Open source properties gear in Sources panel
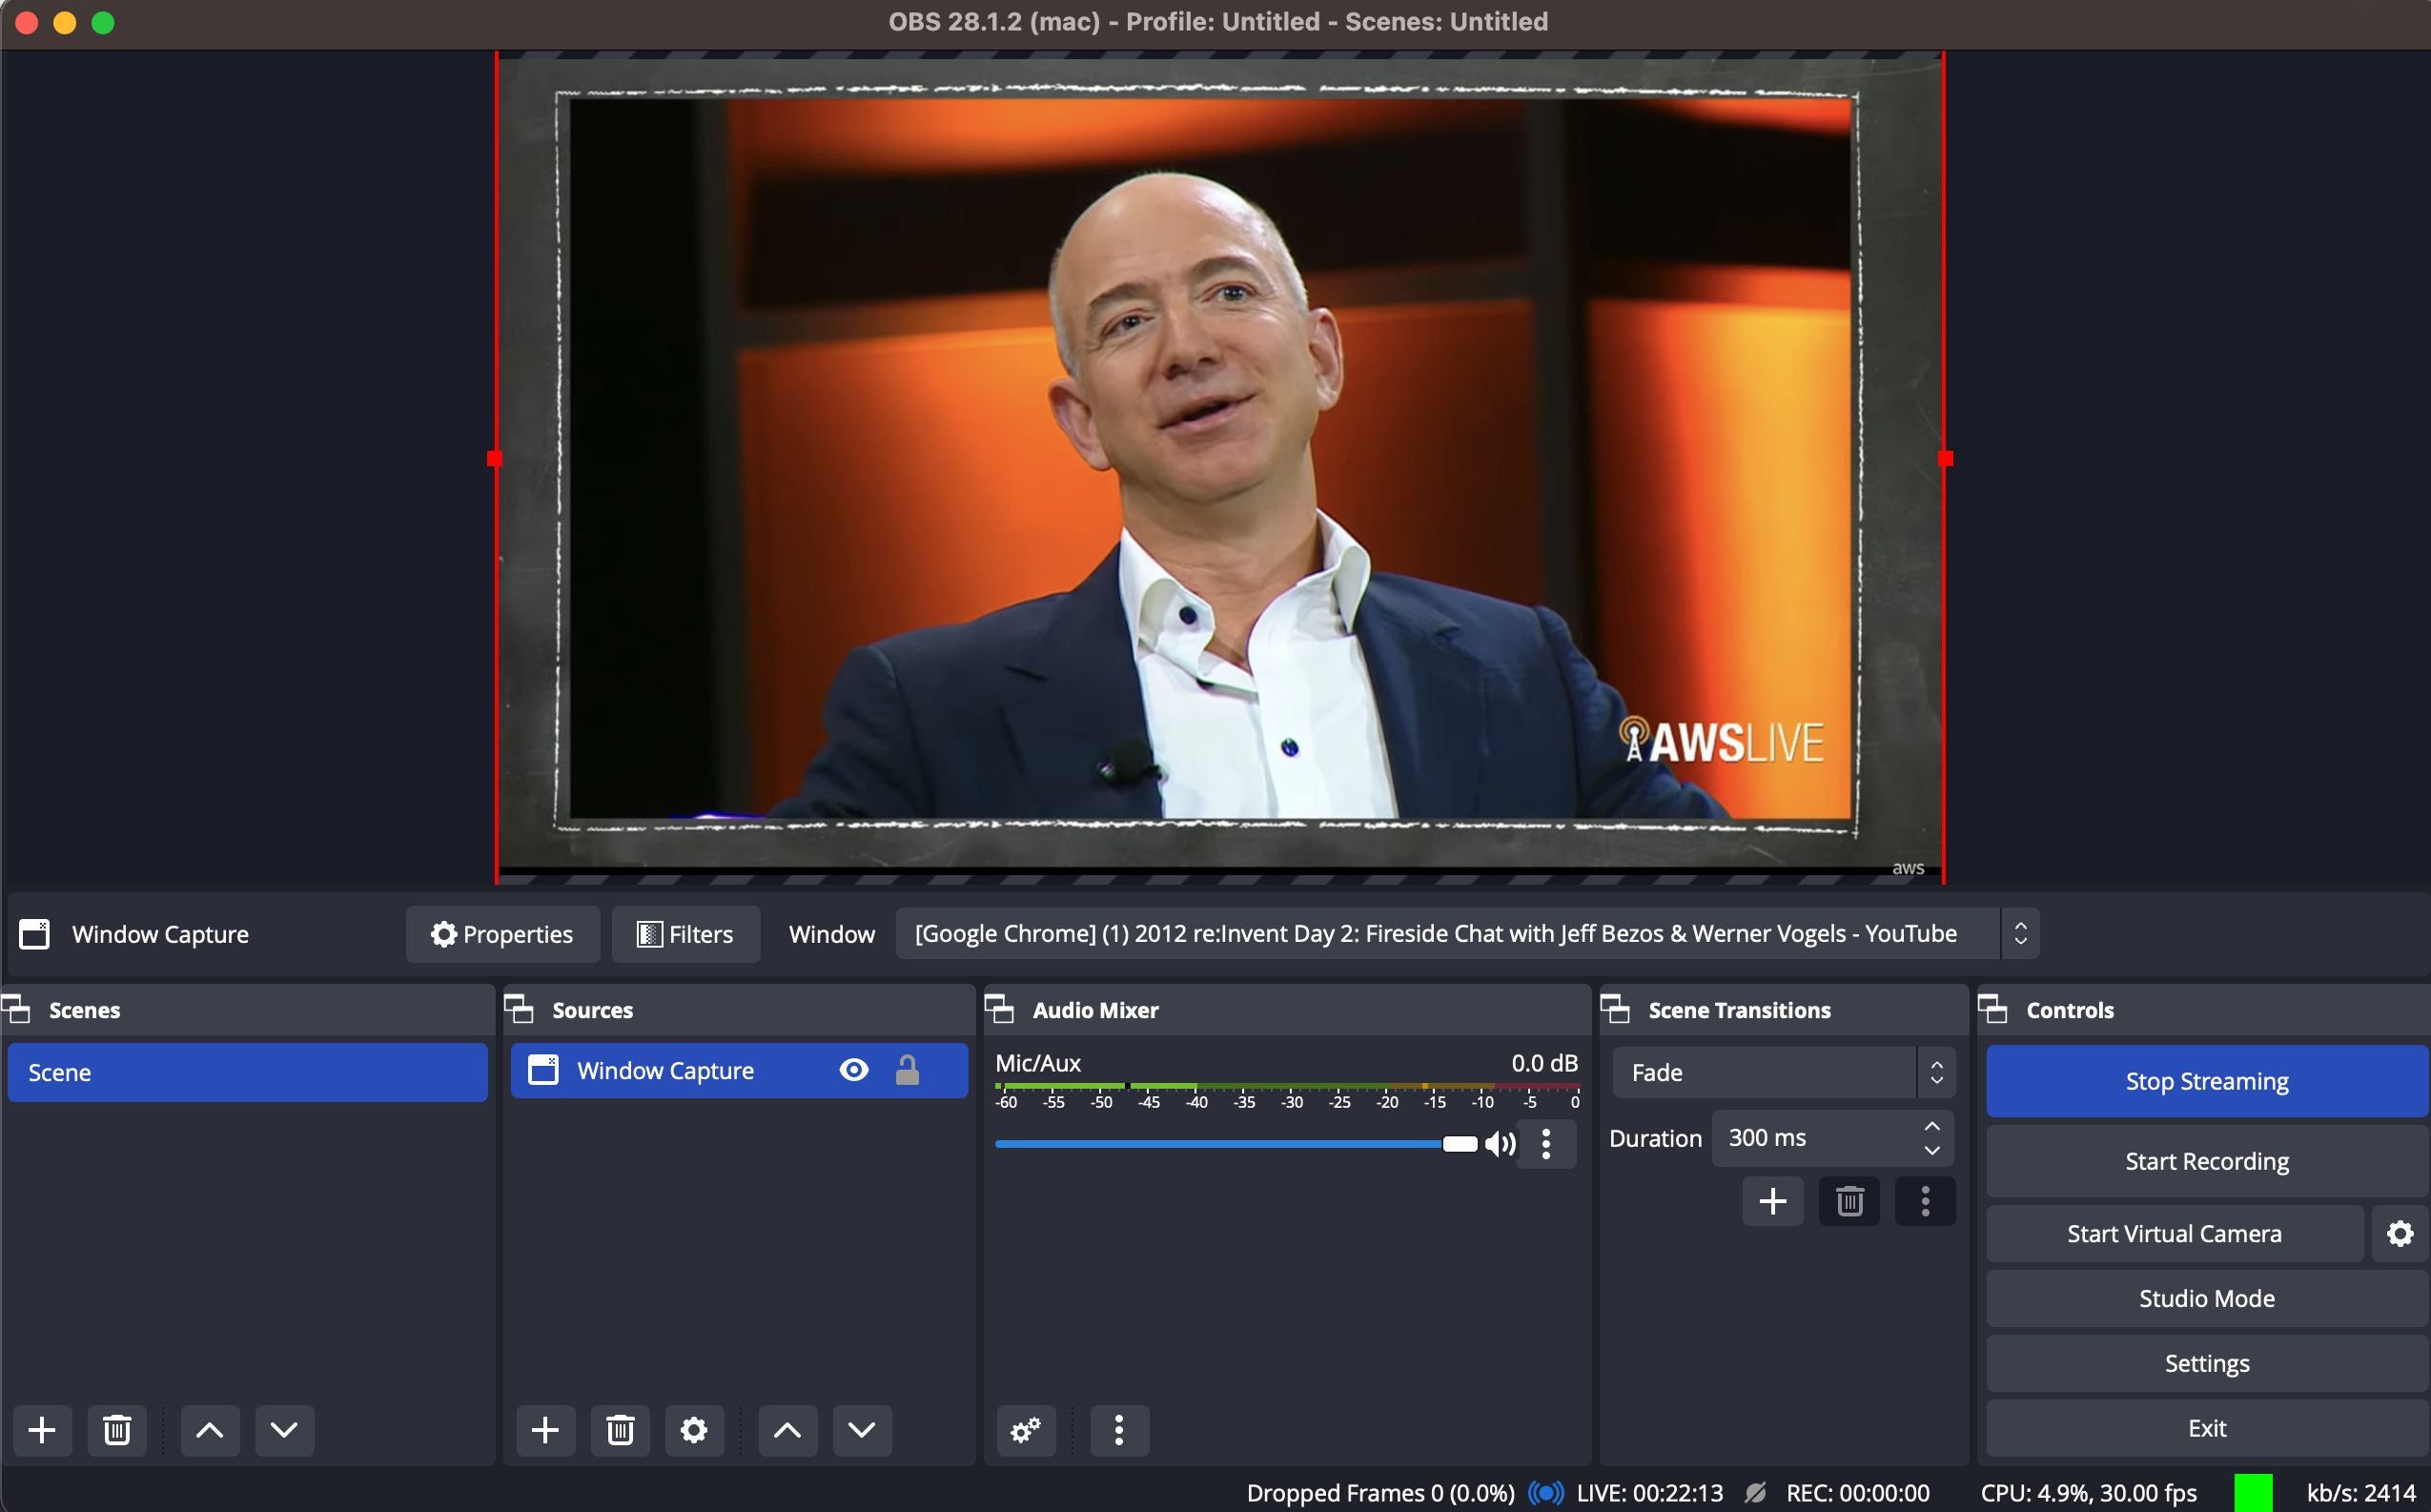This screenshot has height=1512, width=2431. click(x=694, y=1430)
